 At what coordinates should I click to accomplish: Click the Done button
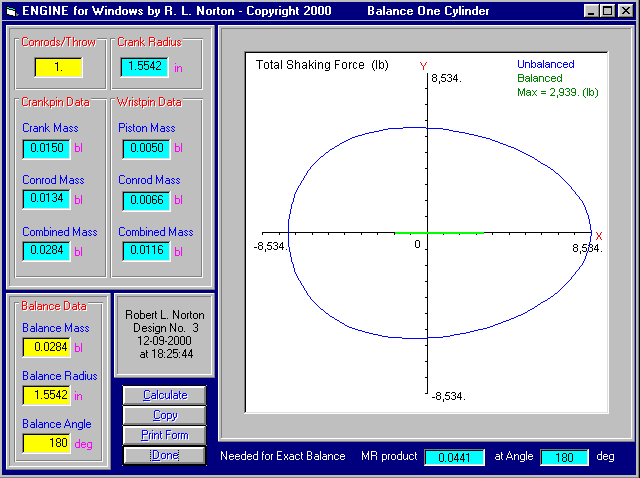click(x=164, y=455)
